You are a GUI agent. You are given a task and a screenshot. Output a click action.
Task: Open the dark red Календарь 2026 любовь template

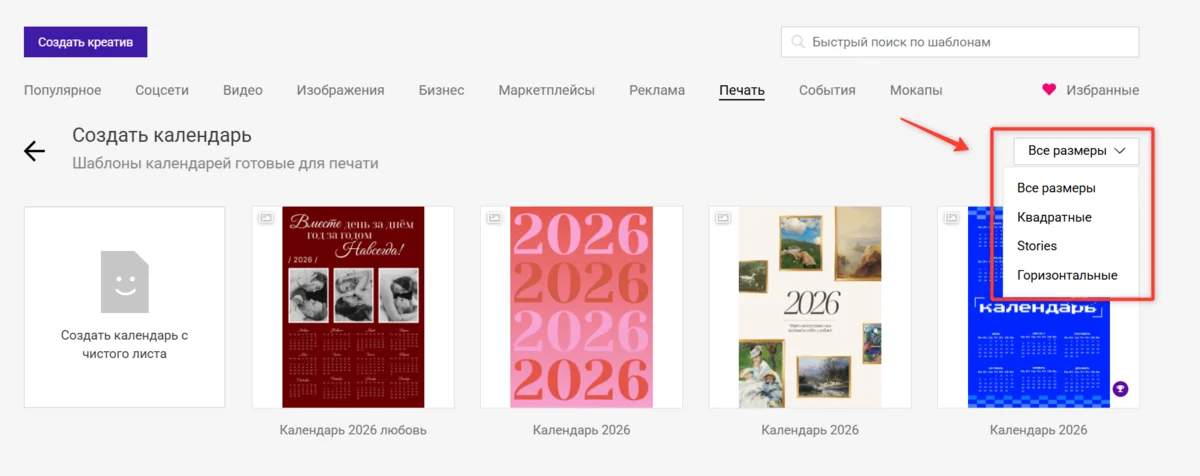pos(353,307)
